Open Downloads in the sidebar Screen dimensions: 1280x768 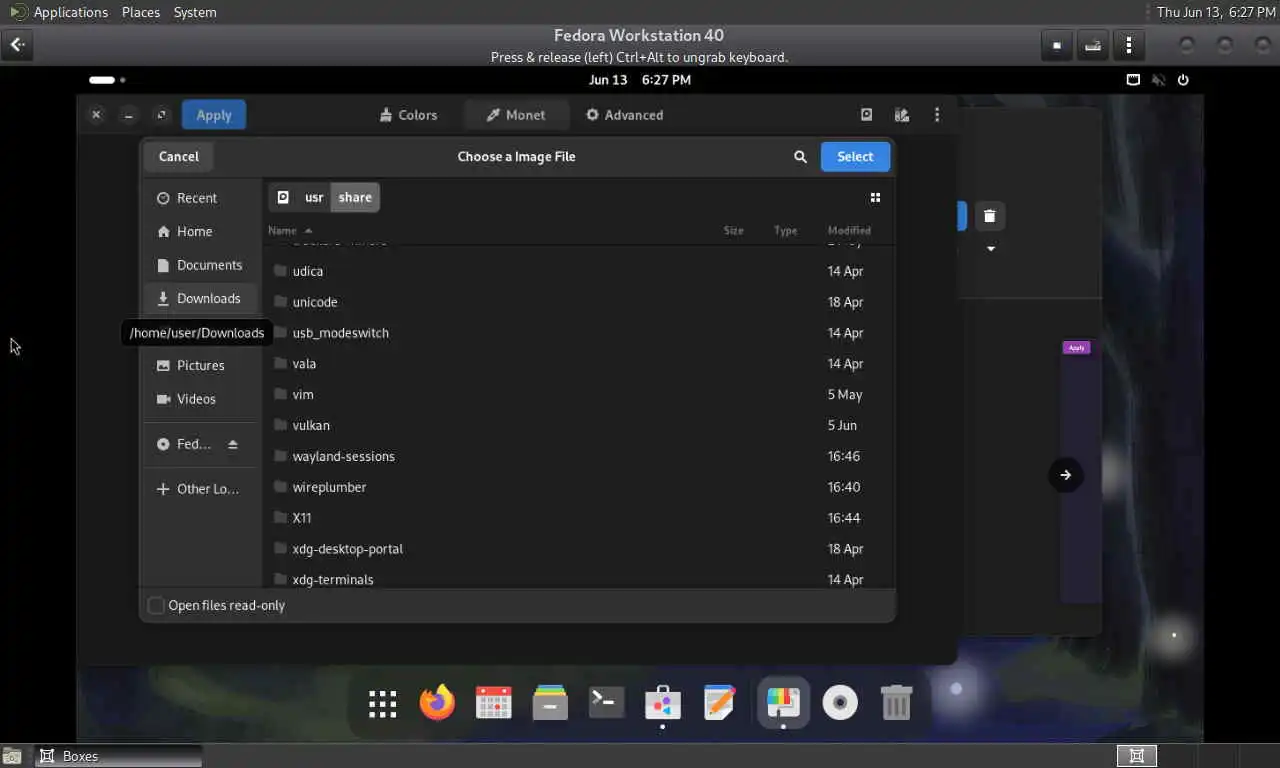200,298
